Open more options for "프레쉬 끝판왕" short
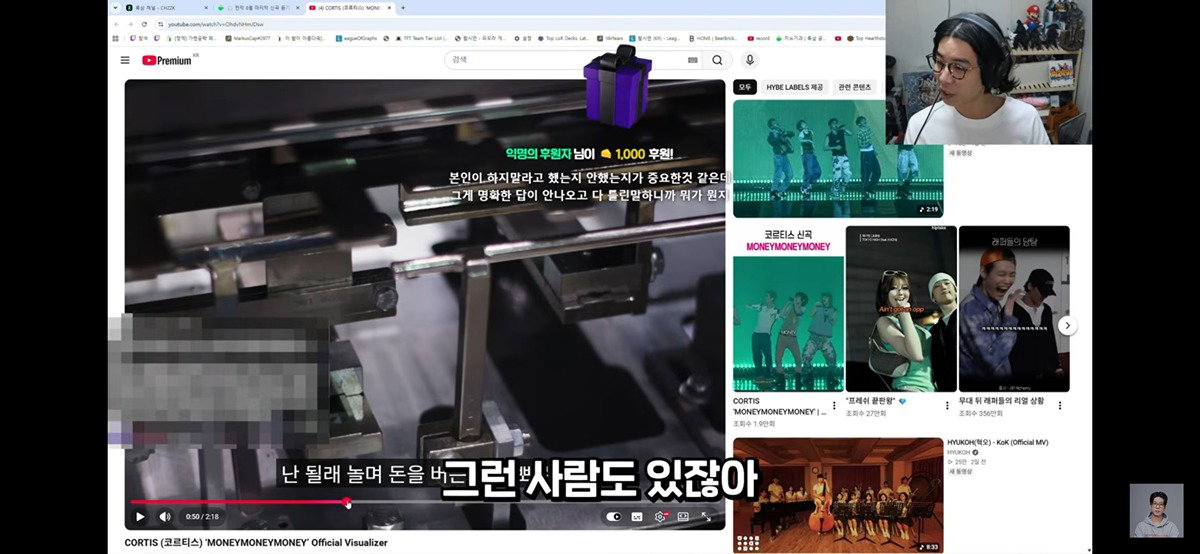The image size is (1200, 554). coord(947,406)
